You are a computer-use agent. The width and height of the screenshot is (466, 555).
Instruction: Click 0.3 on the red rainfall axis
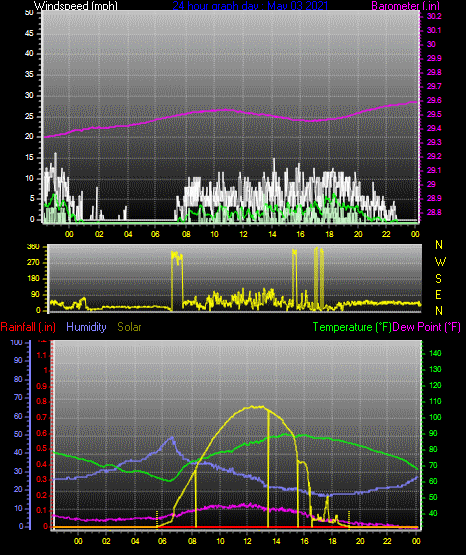tap(42, 480)
